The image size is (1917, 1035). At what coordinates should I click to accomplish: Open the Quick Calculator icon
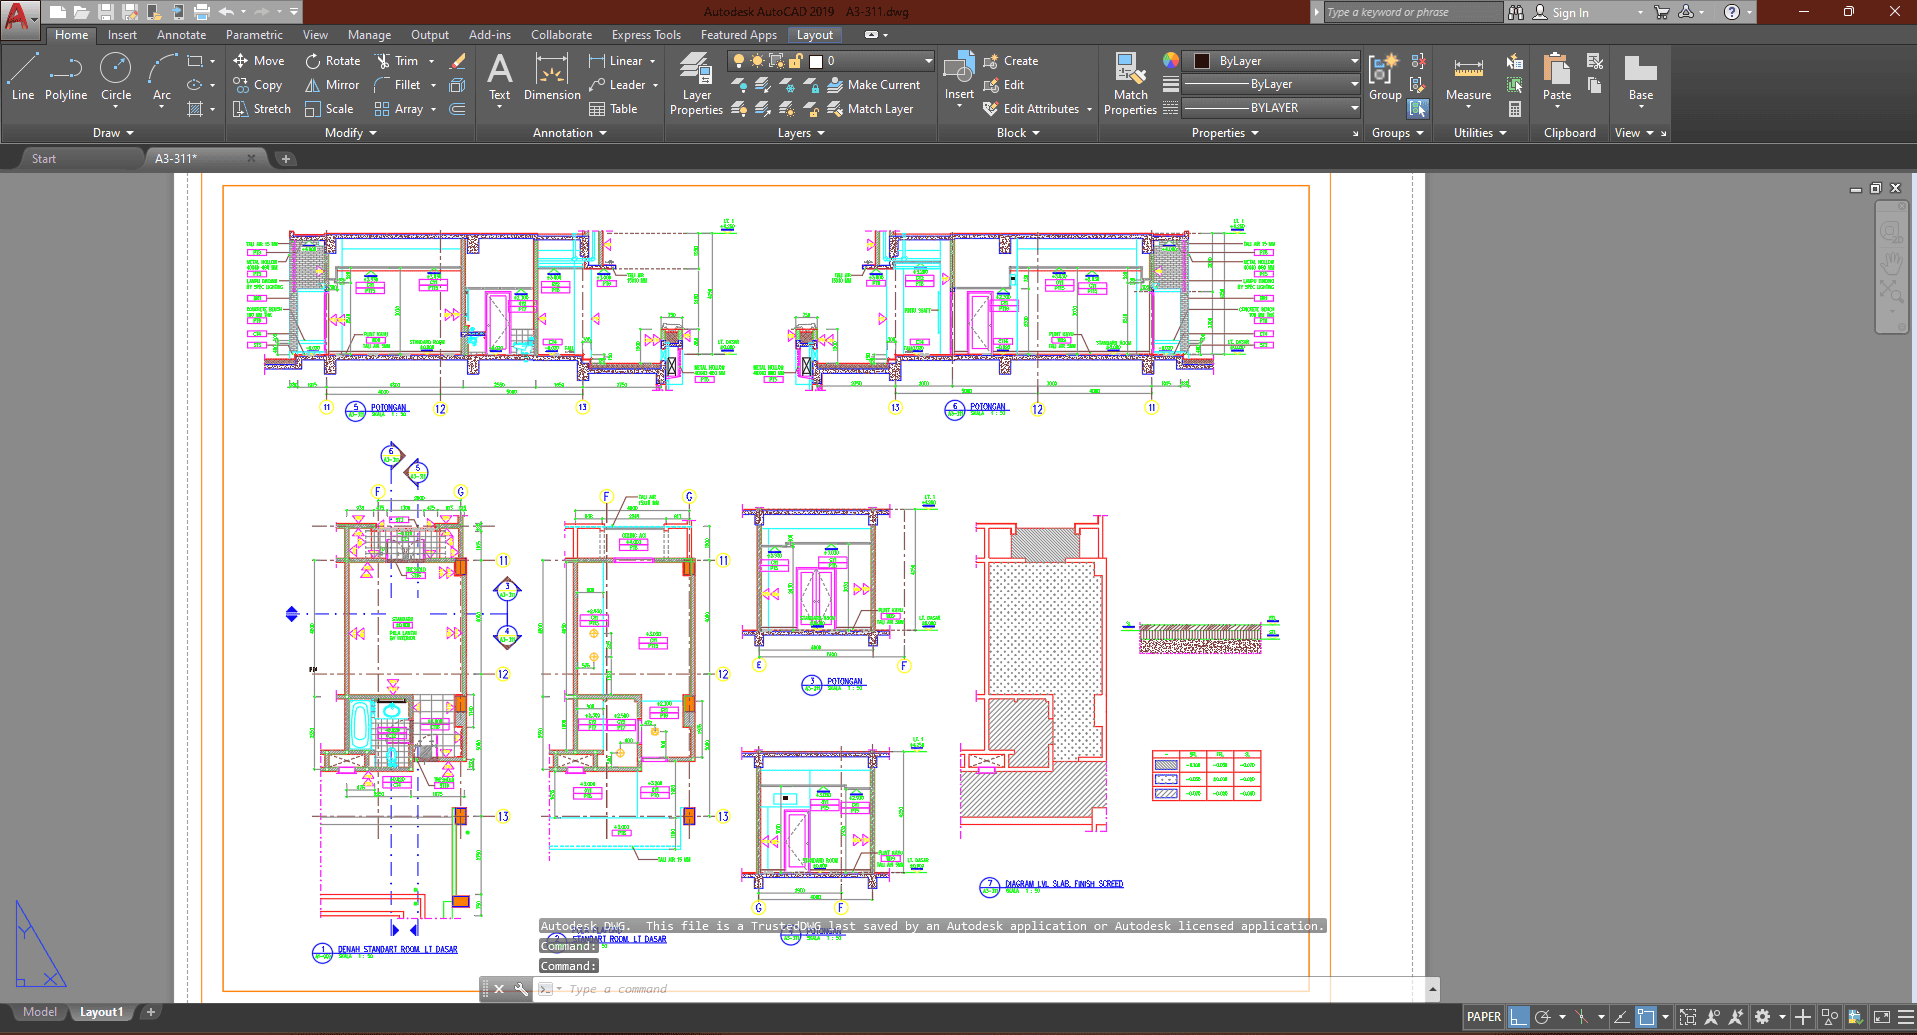[1515, 109]
